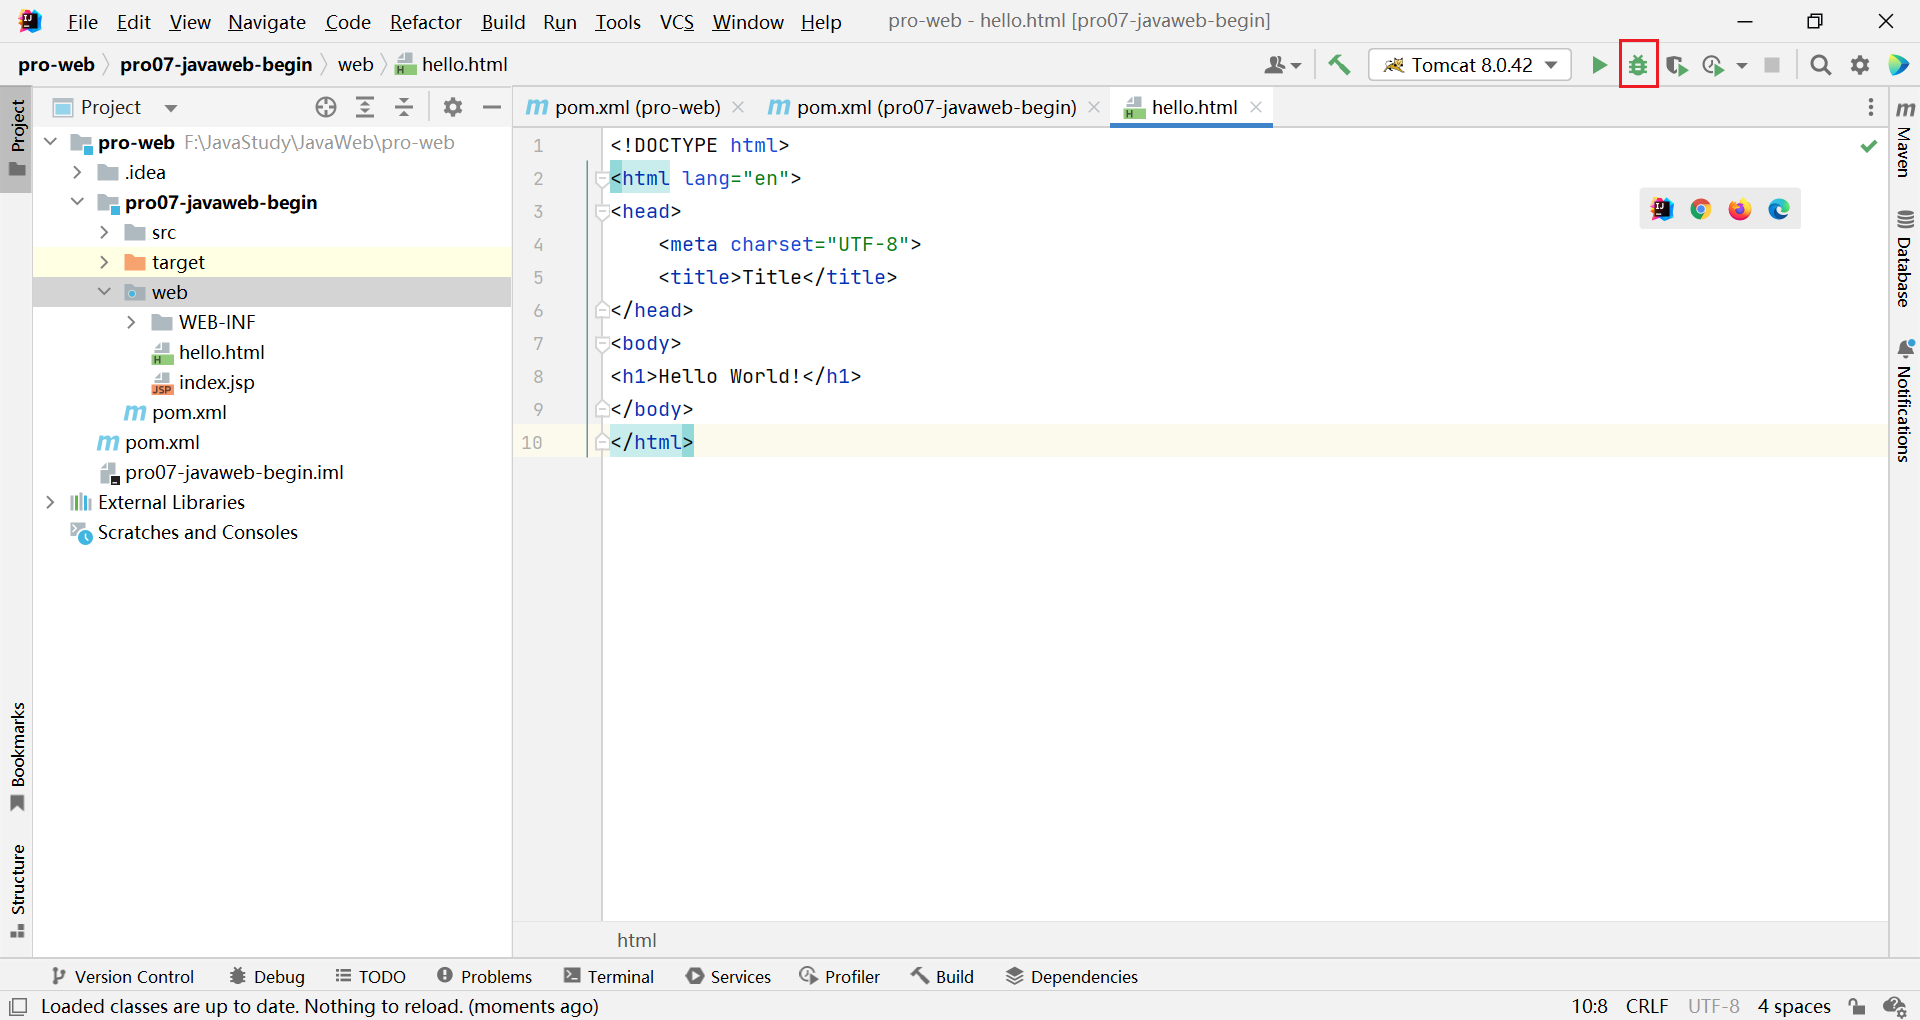This screenshot has height=1020, width=1920.
Task: Toggle the Structure side panel
Action: pos(17,890)
